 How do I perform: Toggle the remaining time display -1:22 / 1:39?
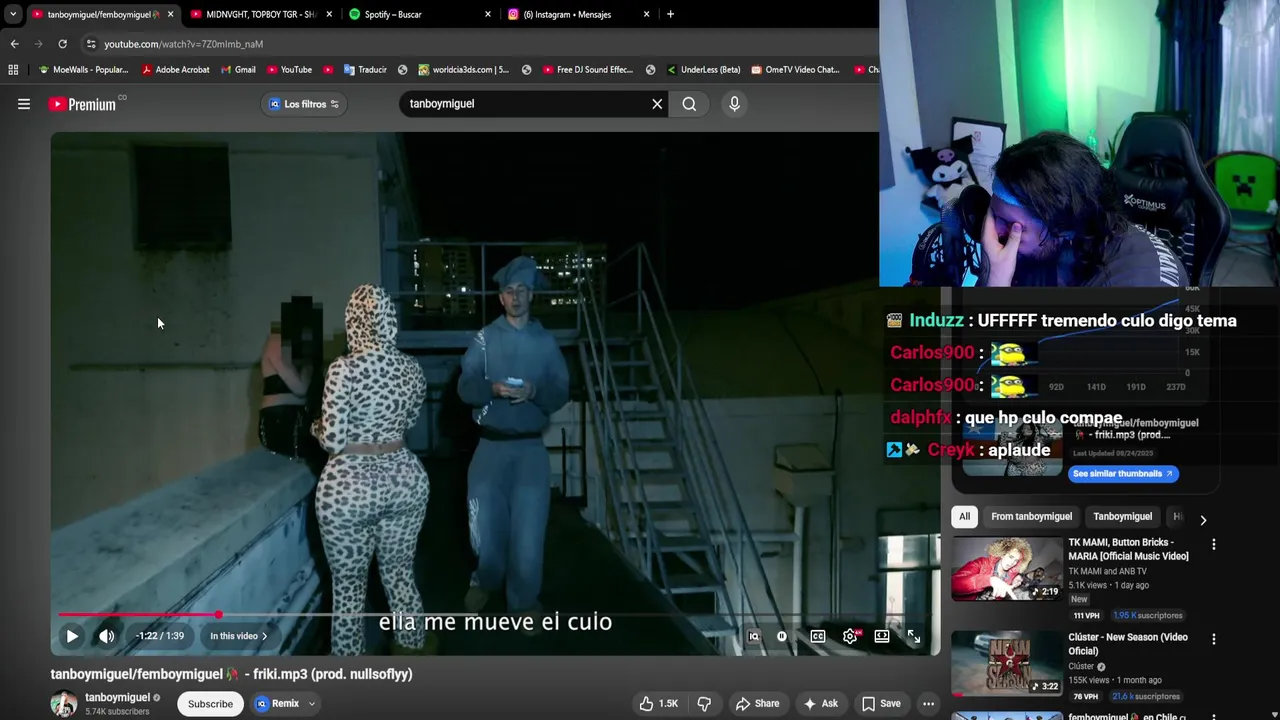click(x=160, y=636)
